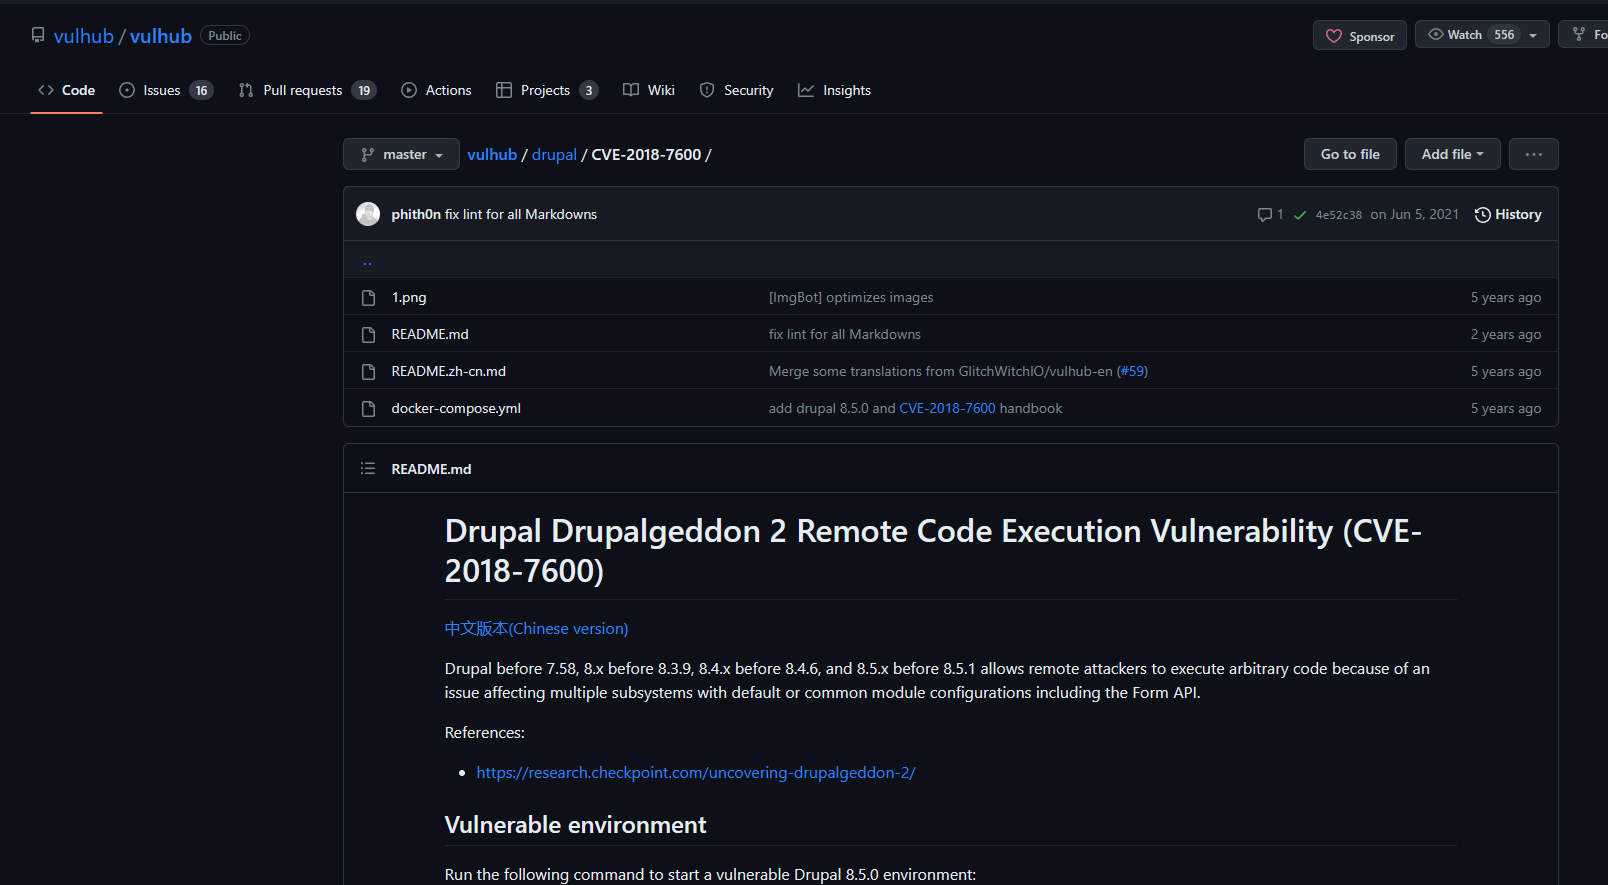Screen dimensions: 1608x885
Task: Click the bold vulhub repository name link
Action: pyautogui.click(x=161, y=36)
